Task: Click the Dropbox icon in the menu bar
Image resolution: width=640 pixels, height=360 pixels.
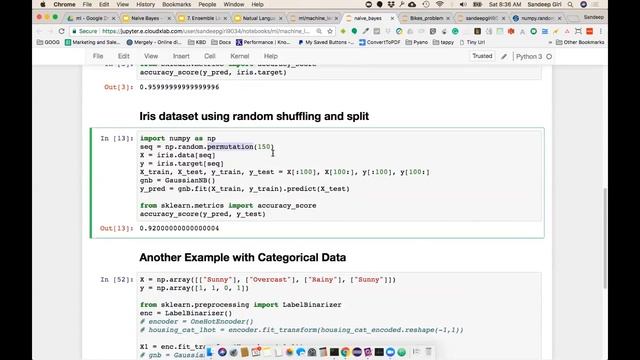Action: [x=391, y=4]
